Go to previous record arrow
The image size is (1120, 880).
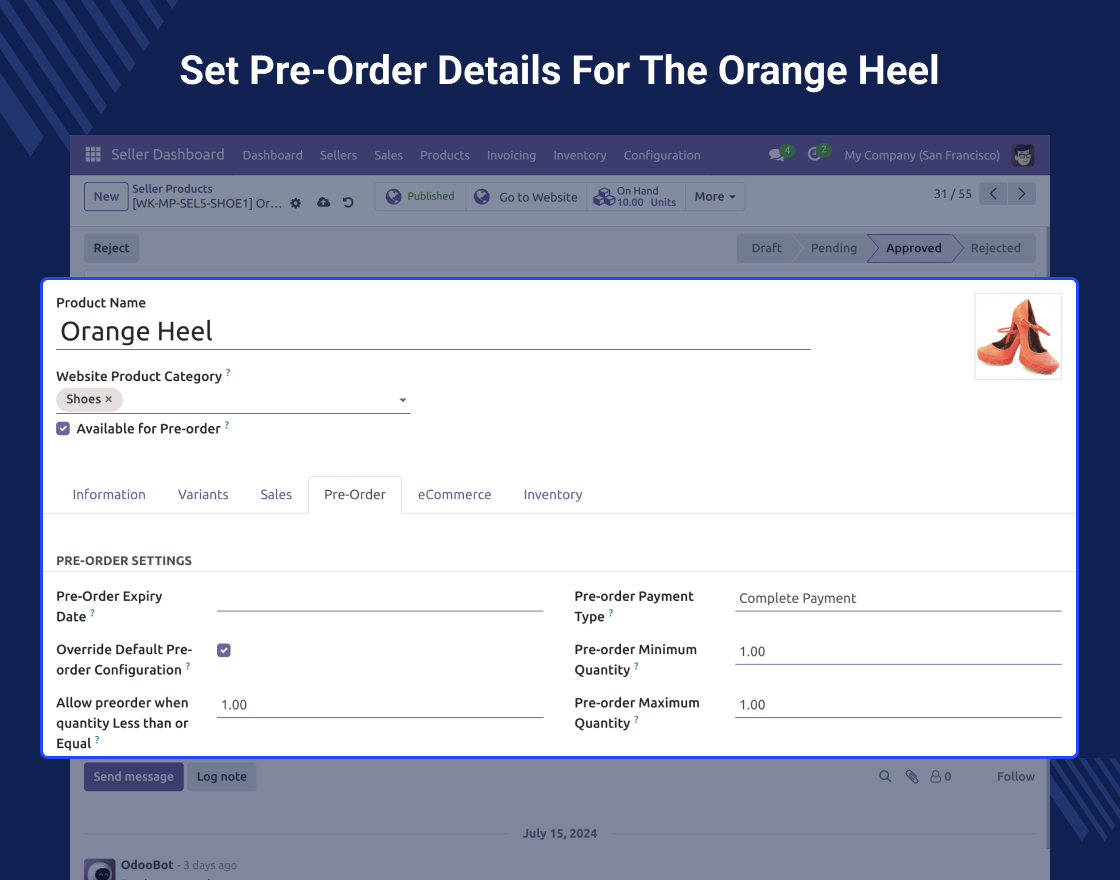coord(993,194)
